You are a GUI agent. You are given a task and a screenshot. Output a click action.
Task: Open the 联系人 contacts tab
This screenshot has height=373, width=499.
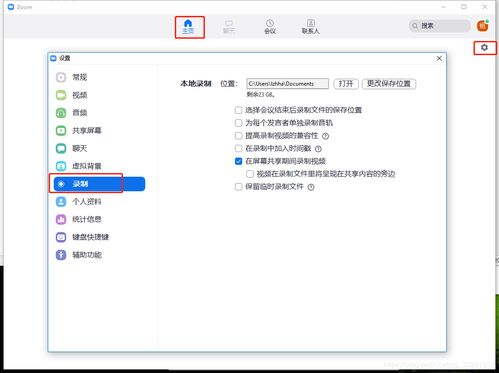(310, 27)
